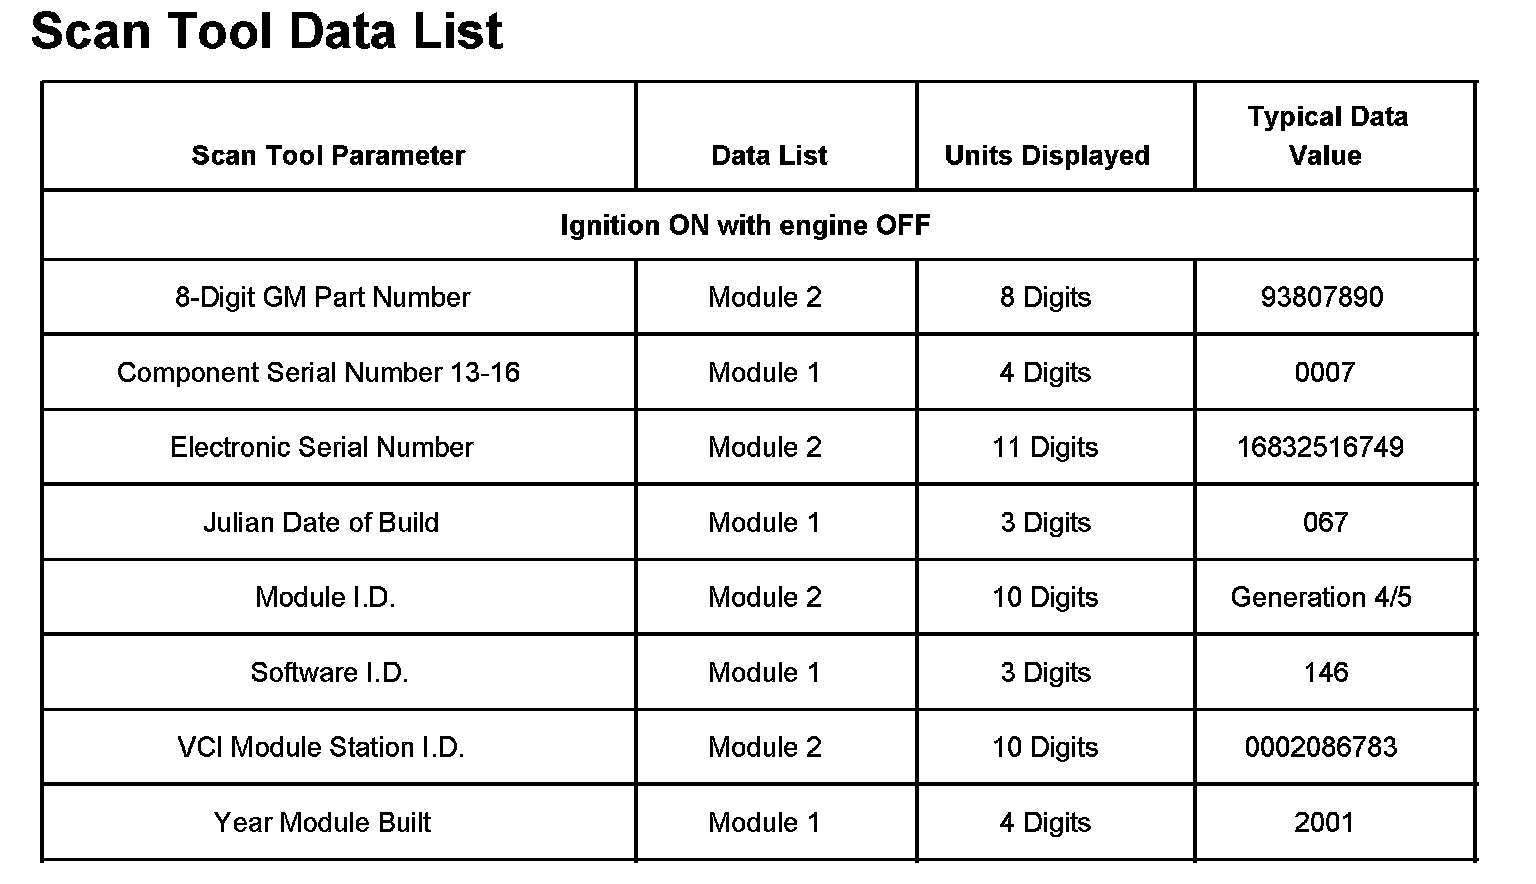Select the "Ignition ON with engine OFF" row
1536x884 pixels.
[x=745, y=225]
